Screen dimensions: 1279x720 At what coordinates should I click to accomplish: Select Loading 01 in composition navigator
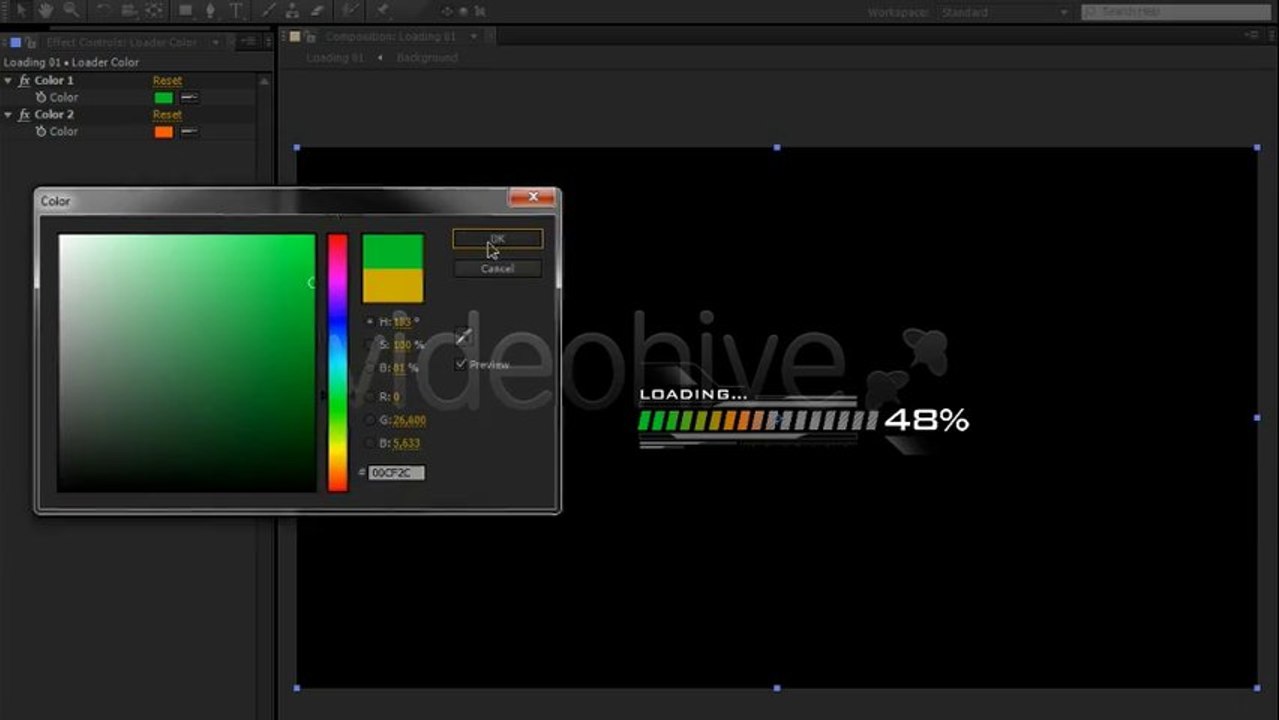[x=335, y=58]
